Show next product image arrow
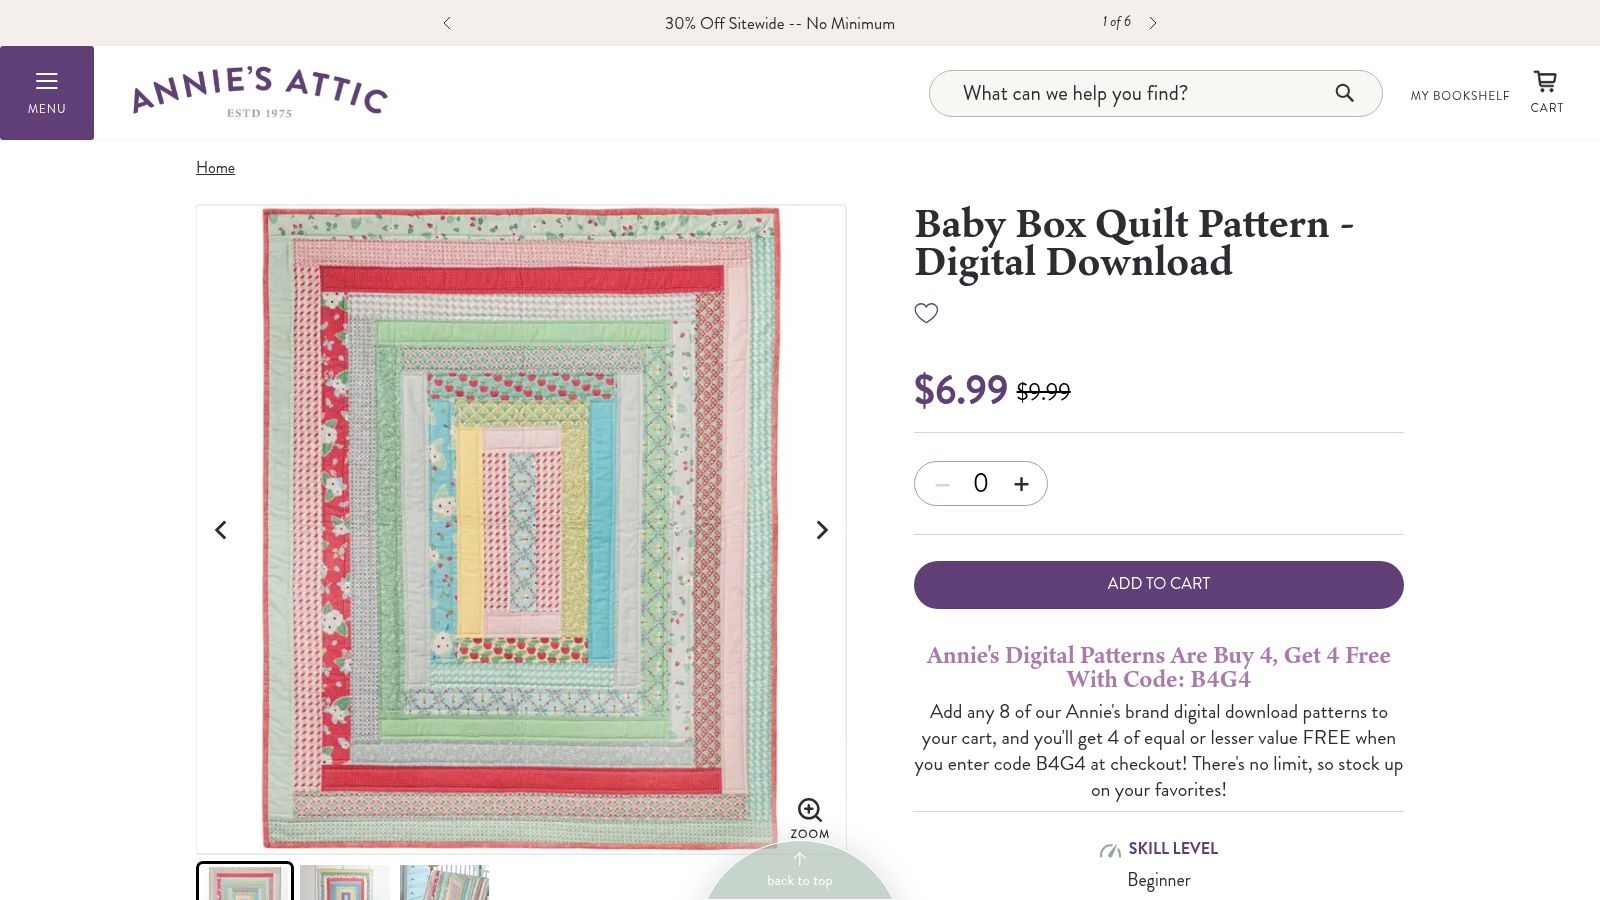This screenshot has width=1600, height=900. (x=822, y=530)
